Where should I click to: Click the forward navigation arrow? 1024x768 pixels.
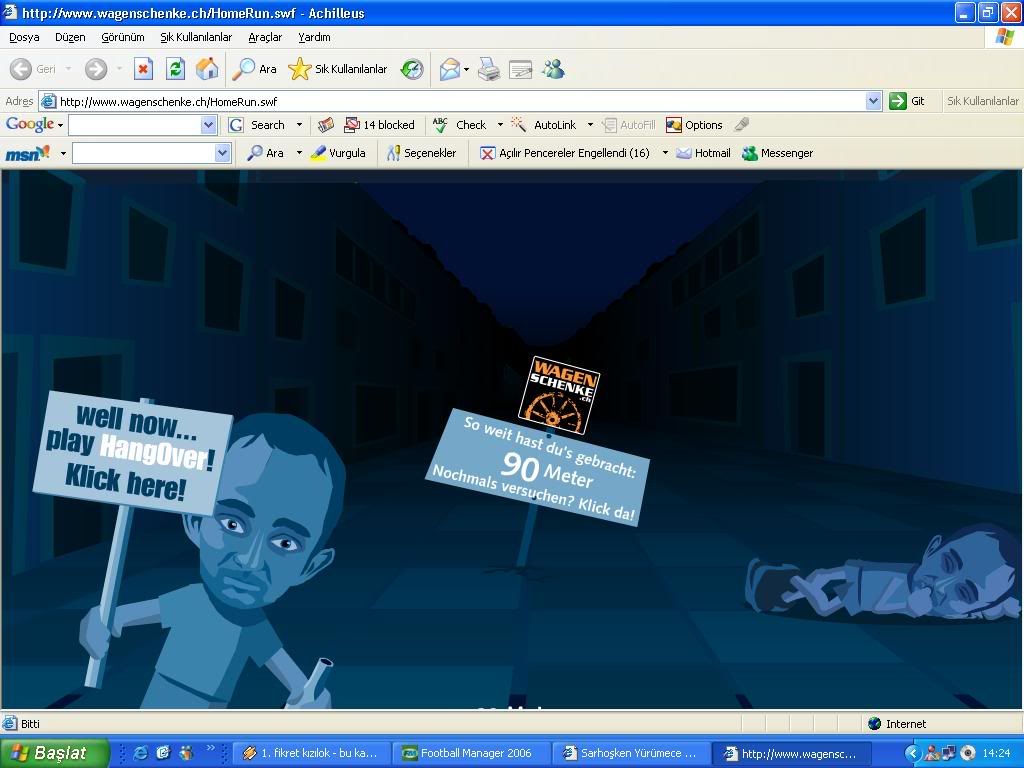(x=96, y=69)
